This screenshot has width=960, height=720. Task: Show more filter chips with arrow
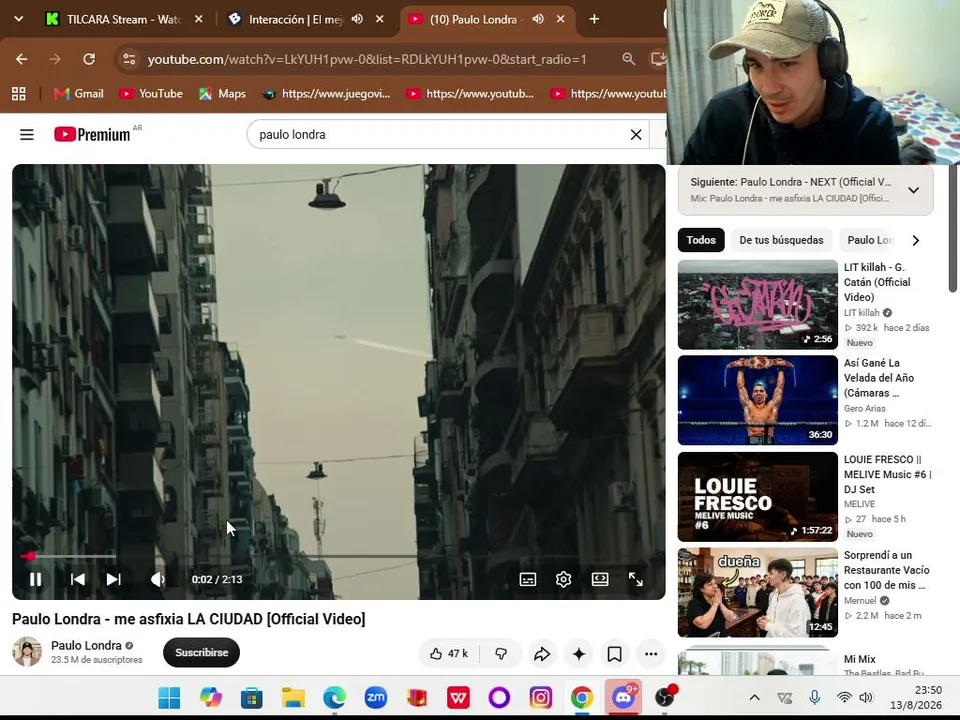pyautogui.click(x=916, y=241)
